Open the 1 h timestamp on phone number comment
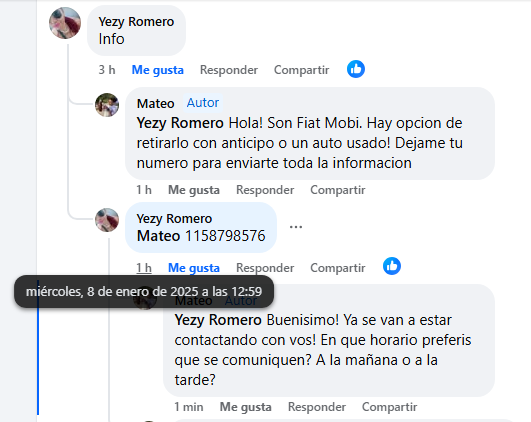This screenshot has width=531, height=422. [x=144, y=268]
